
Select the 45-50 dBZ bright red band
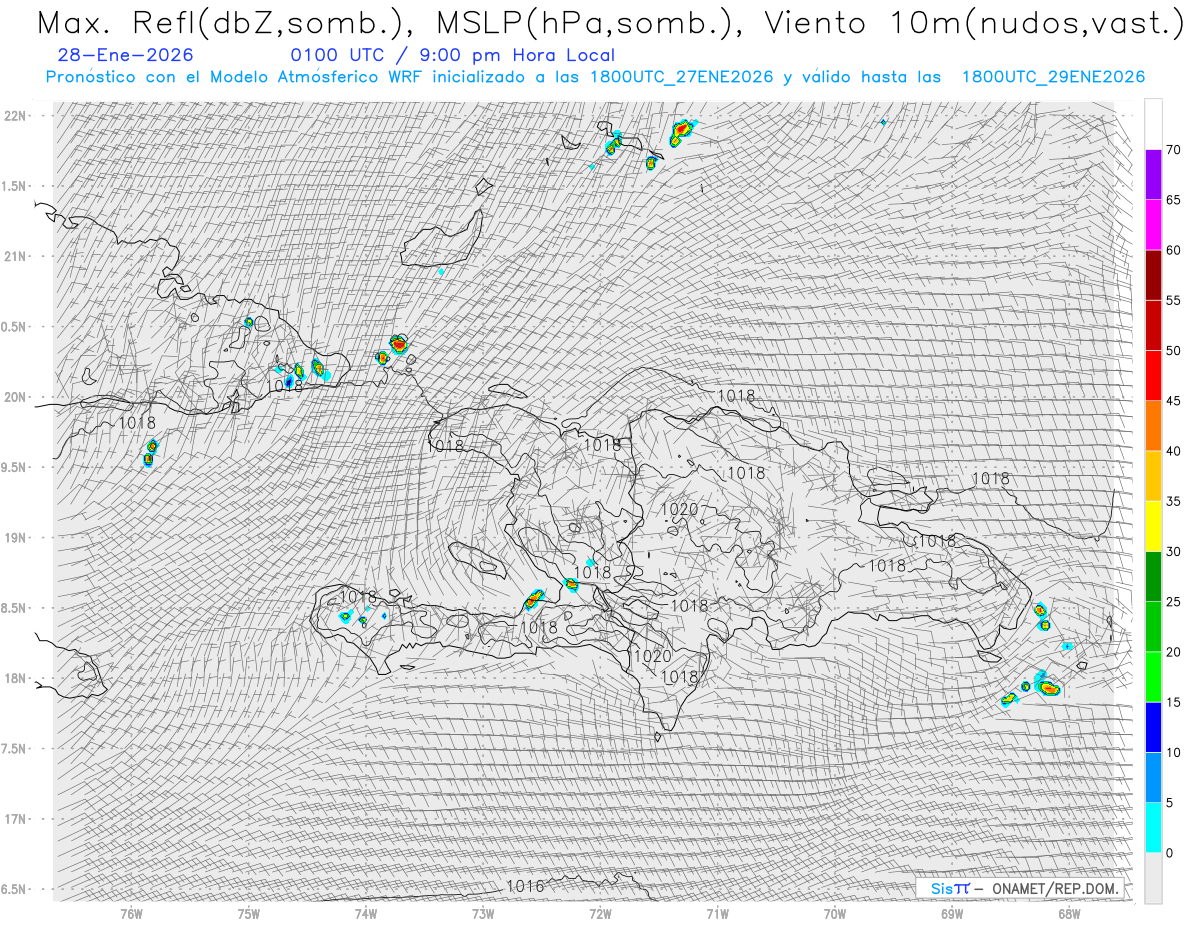pyautogui.click(x=1153, y=376)
